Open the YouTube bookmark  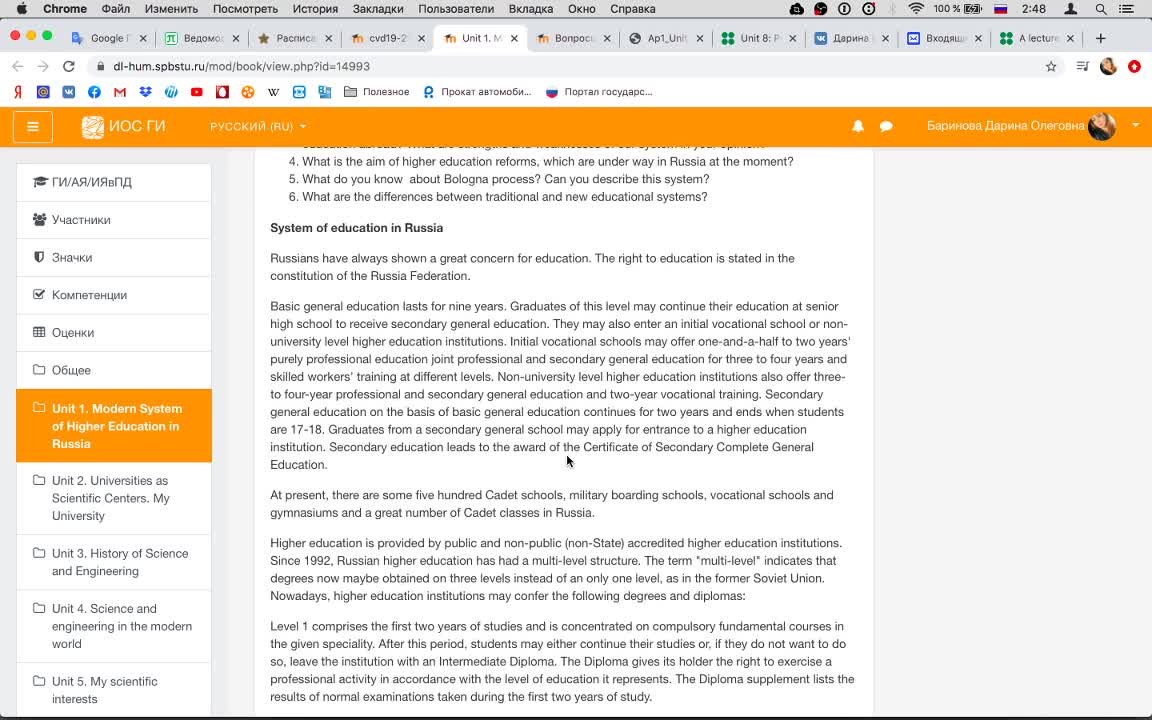[196, 92]
